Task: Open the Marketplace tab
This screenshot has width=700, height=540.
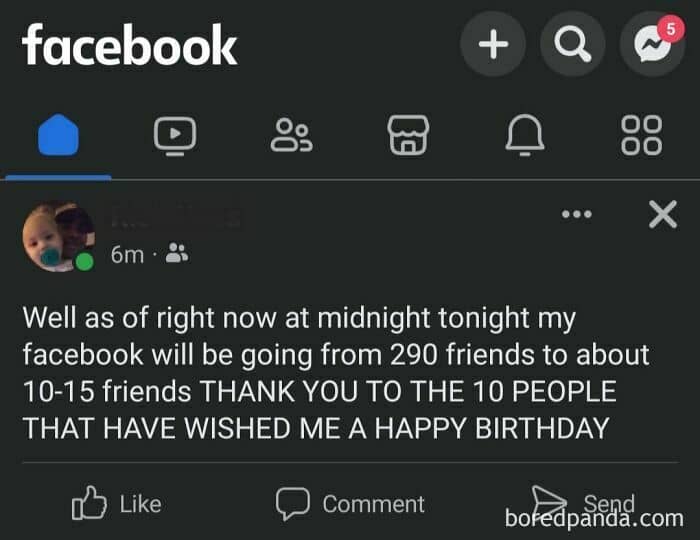Action: coord(407,134)
